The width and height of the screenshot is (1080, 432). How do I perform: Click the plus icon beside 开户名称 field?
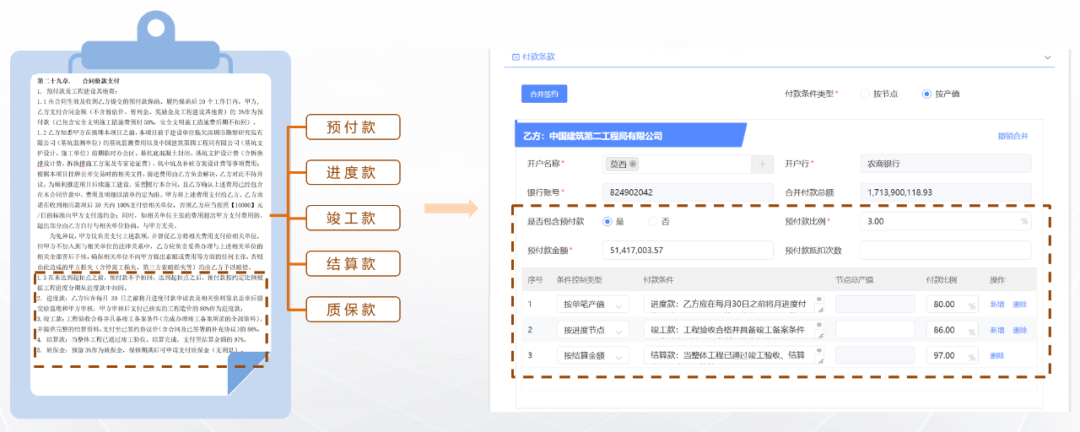point(763,164)
